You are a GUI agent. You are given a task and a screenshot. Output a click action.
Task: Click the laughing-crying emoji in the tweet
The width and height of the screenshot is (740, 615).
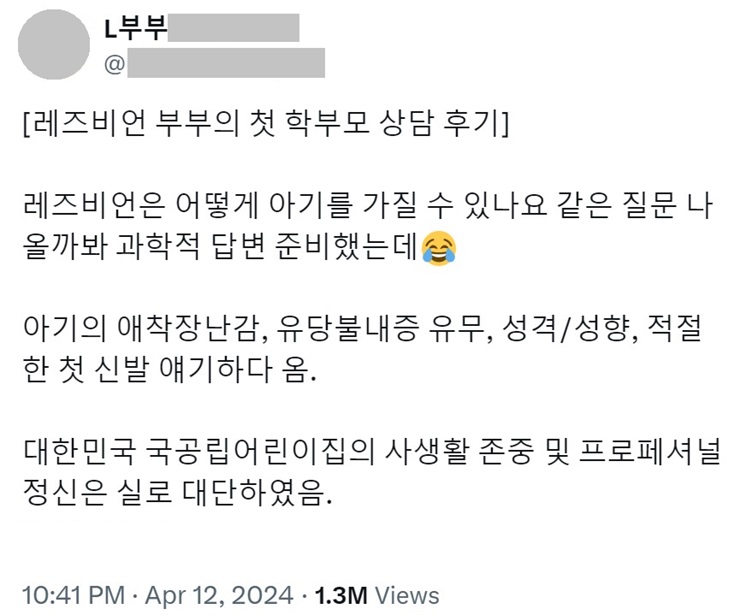[x=438, y=249]
